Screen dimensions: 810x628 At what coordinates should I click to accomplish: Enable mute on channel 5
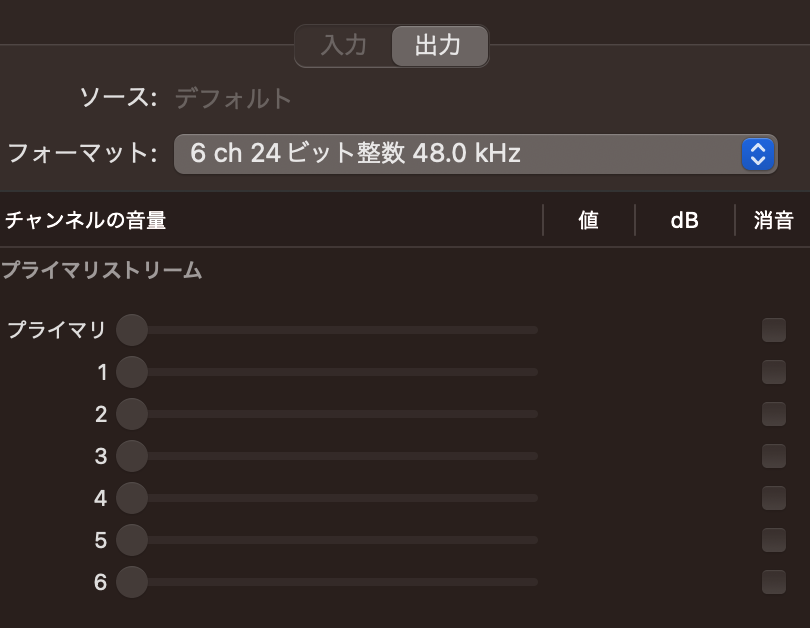point(773,540)
